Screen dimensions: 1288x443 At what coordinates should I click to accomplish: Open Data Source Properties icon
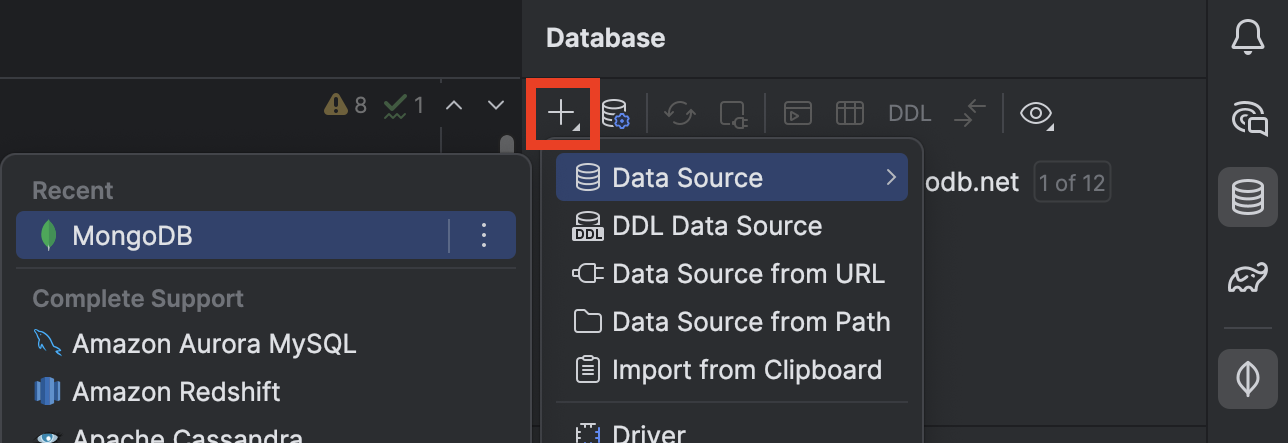click(615, 113)
